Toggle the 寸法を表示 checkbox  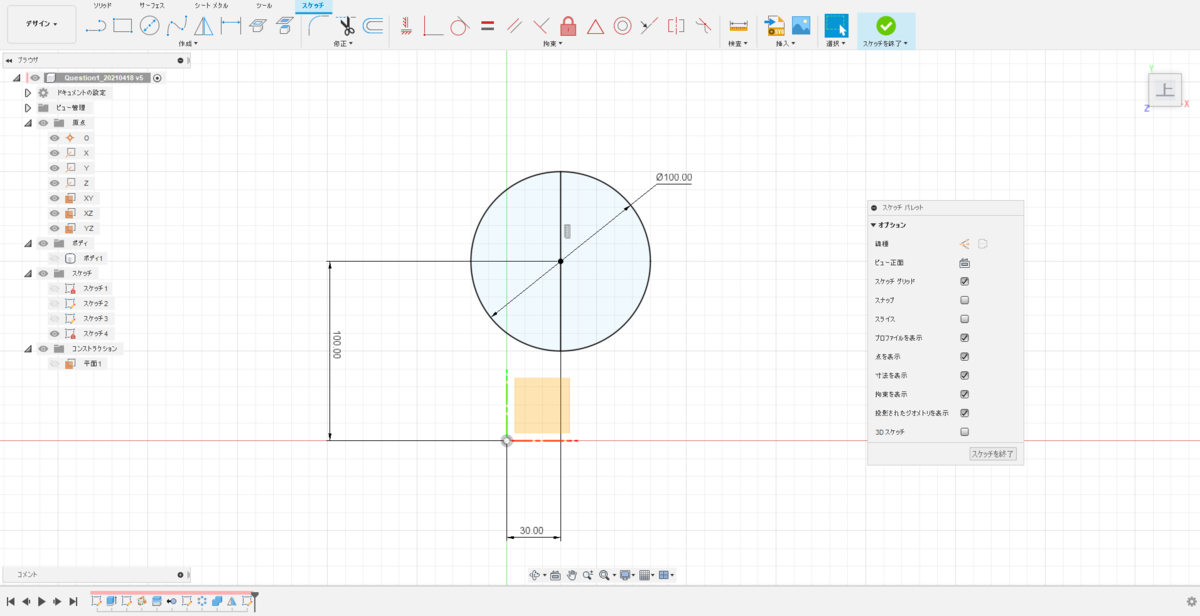[965, 375]
